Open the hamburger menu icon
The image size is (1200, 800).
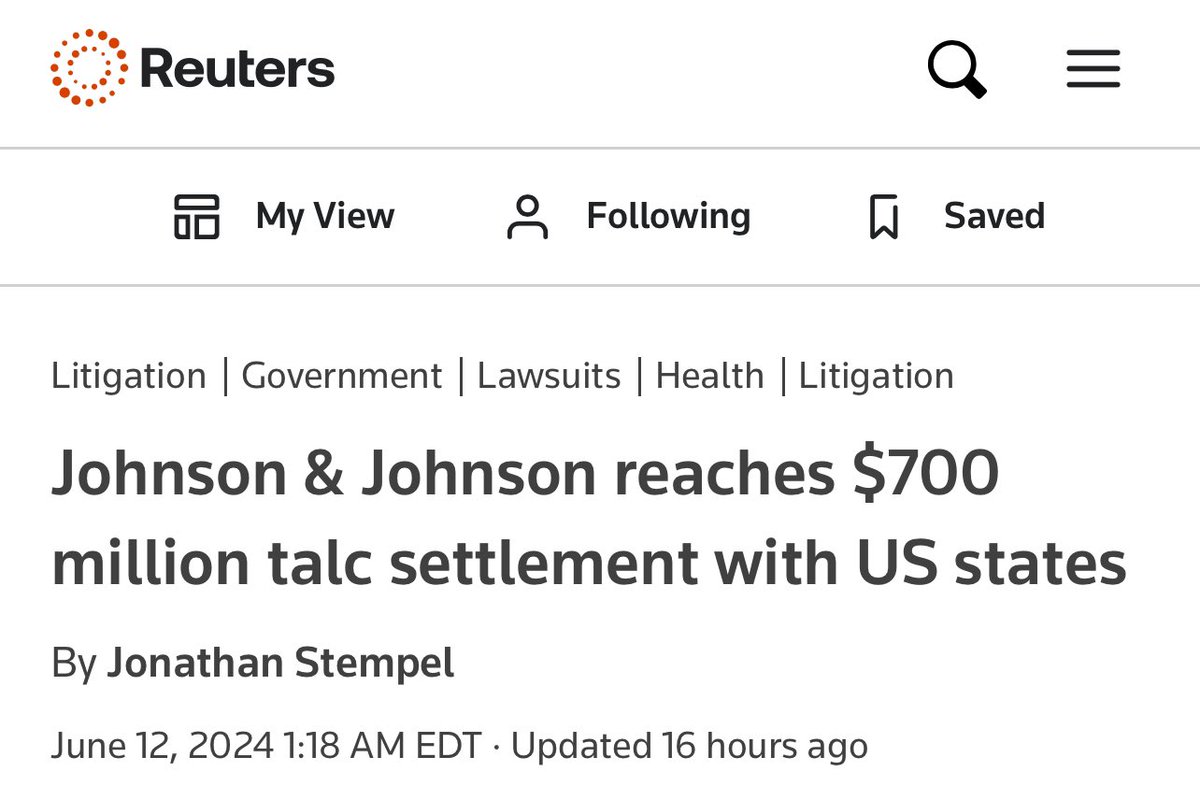click(1093, 70)
